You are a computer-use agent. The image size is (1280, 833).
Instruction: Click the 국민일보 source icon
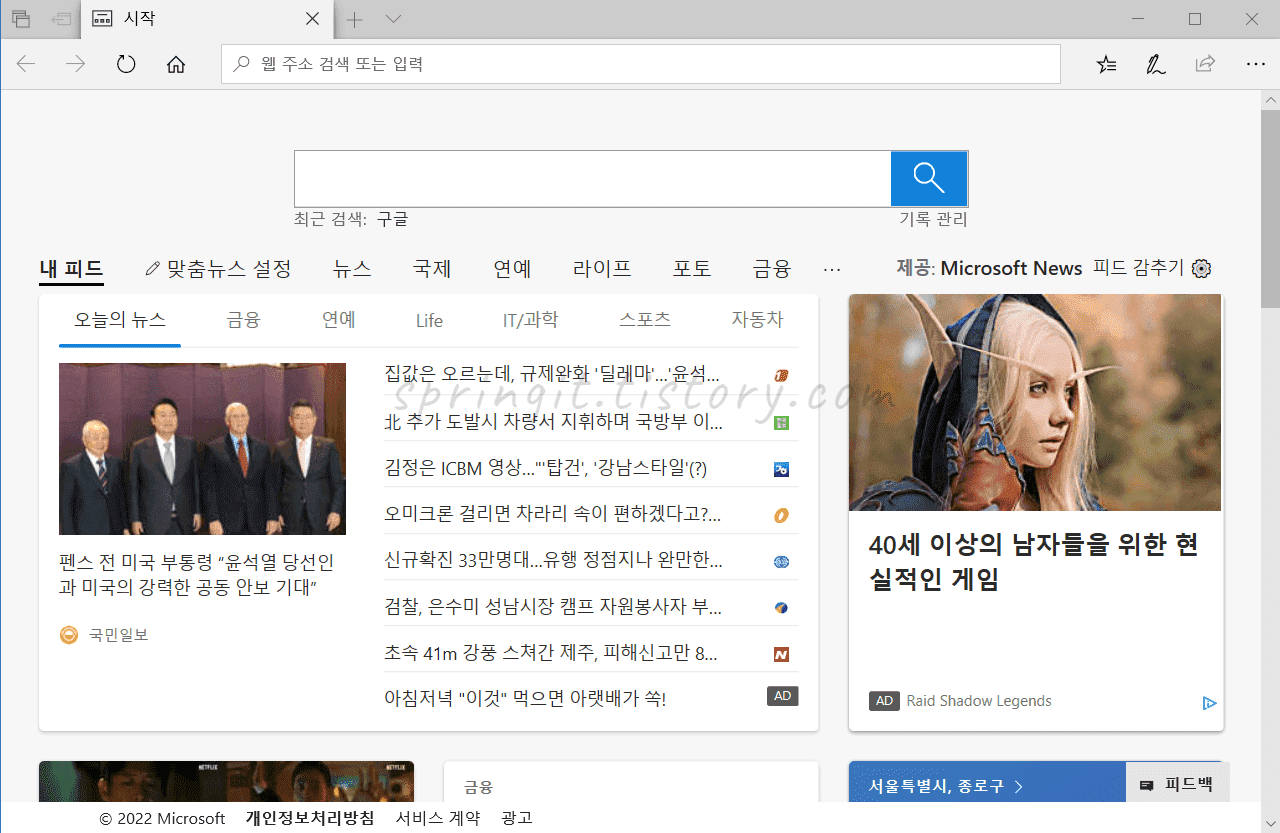(x=69, y=634)
